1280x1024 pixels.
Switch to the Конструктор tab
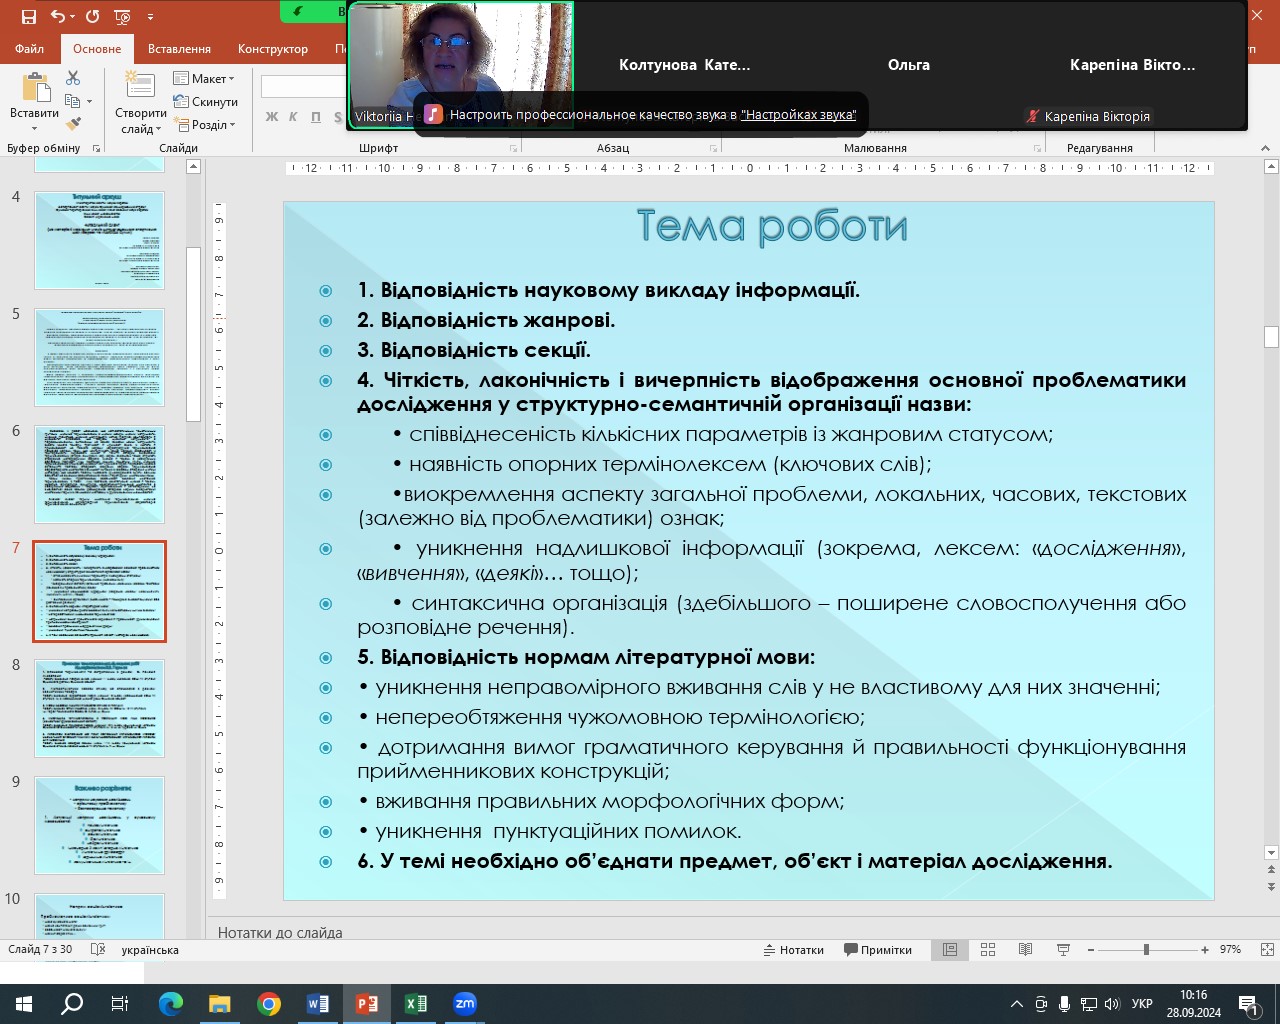(x=272, y=49)
